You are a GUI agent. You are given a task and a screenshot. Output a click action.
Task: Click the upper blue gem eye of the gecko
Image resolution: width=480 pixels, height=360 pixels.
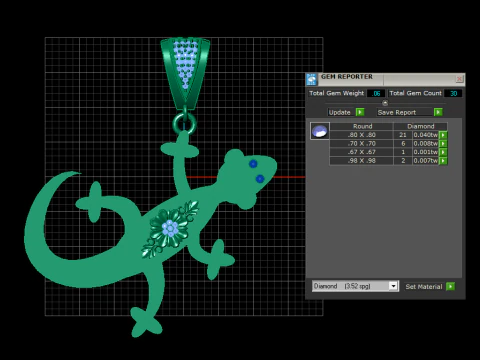tap(253, 164)
